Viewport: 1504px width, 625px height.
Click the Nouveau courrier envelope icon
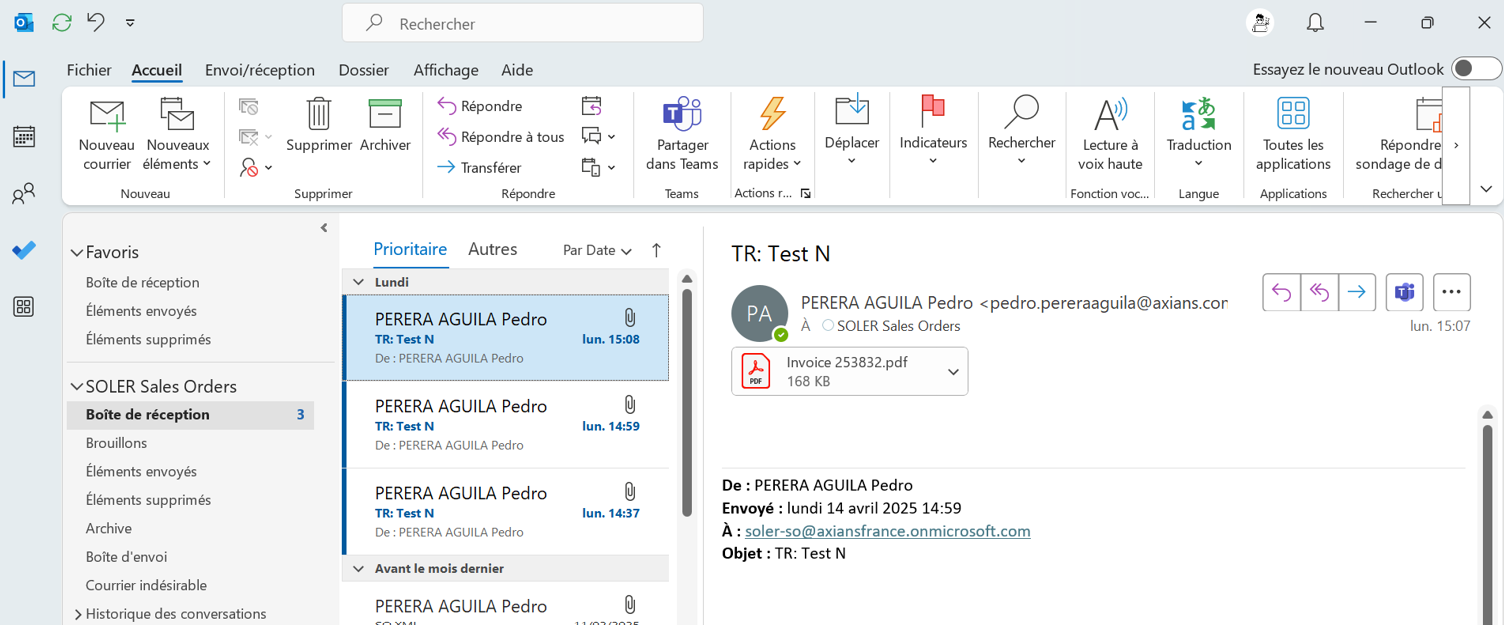click(x=106, y=116)
